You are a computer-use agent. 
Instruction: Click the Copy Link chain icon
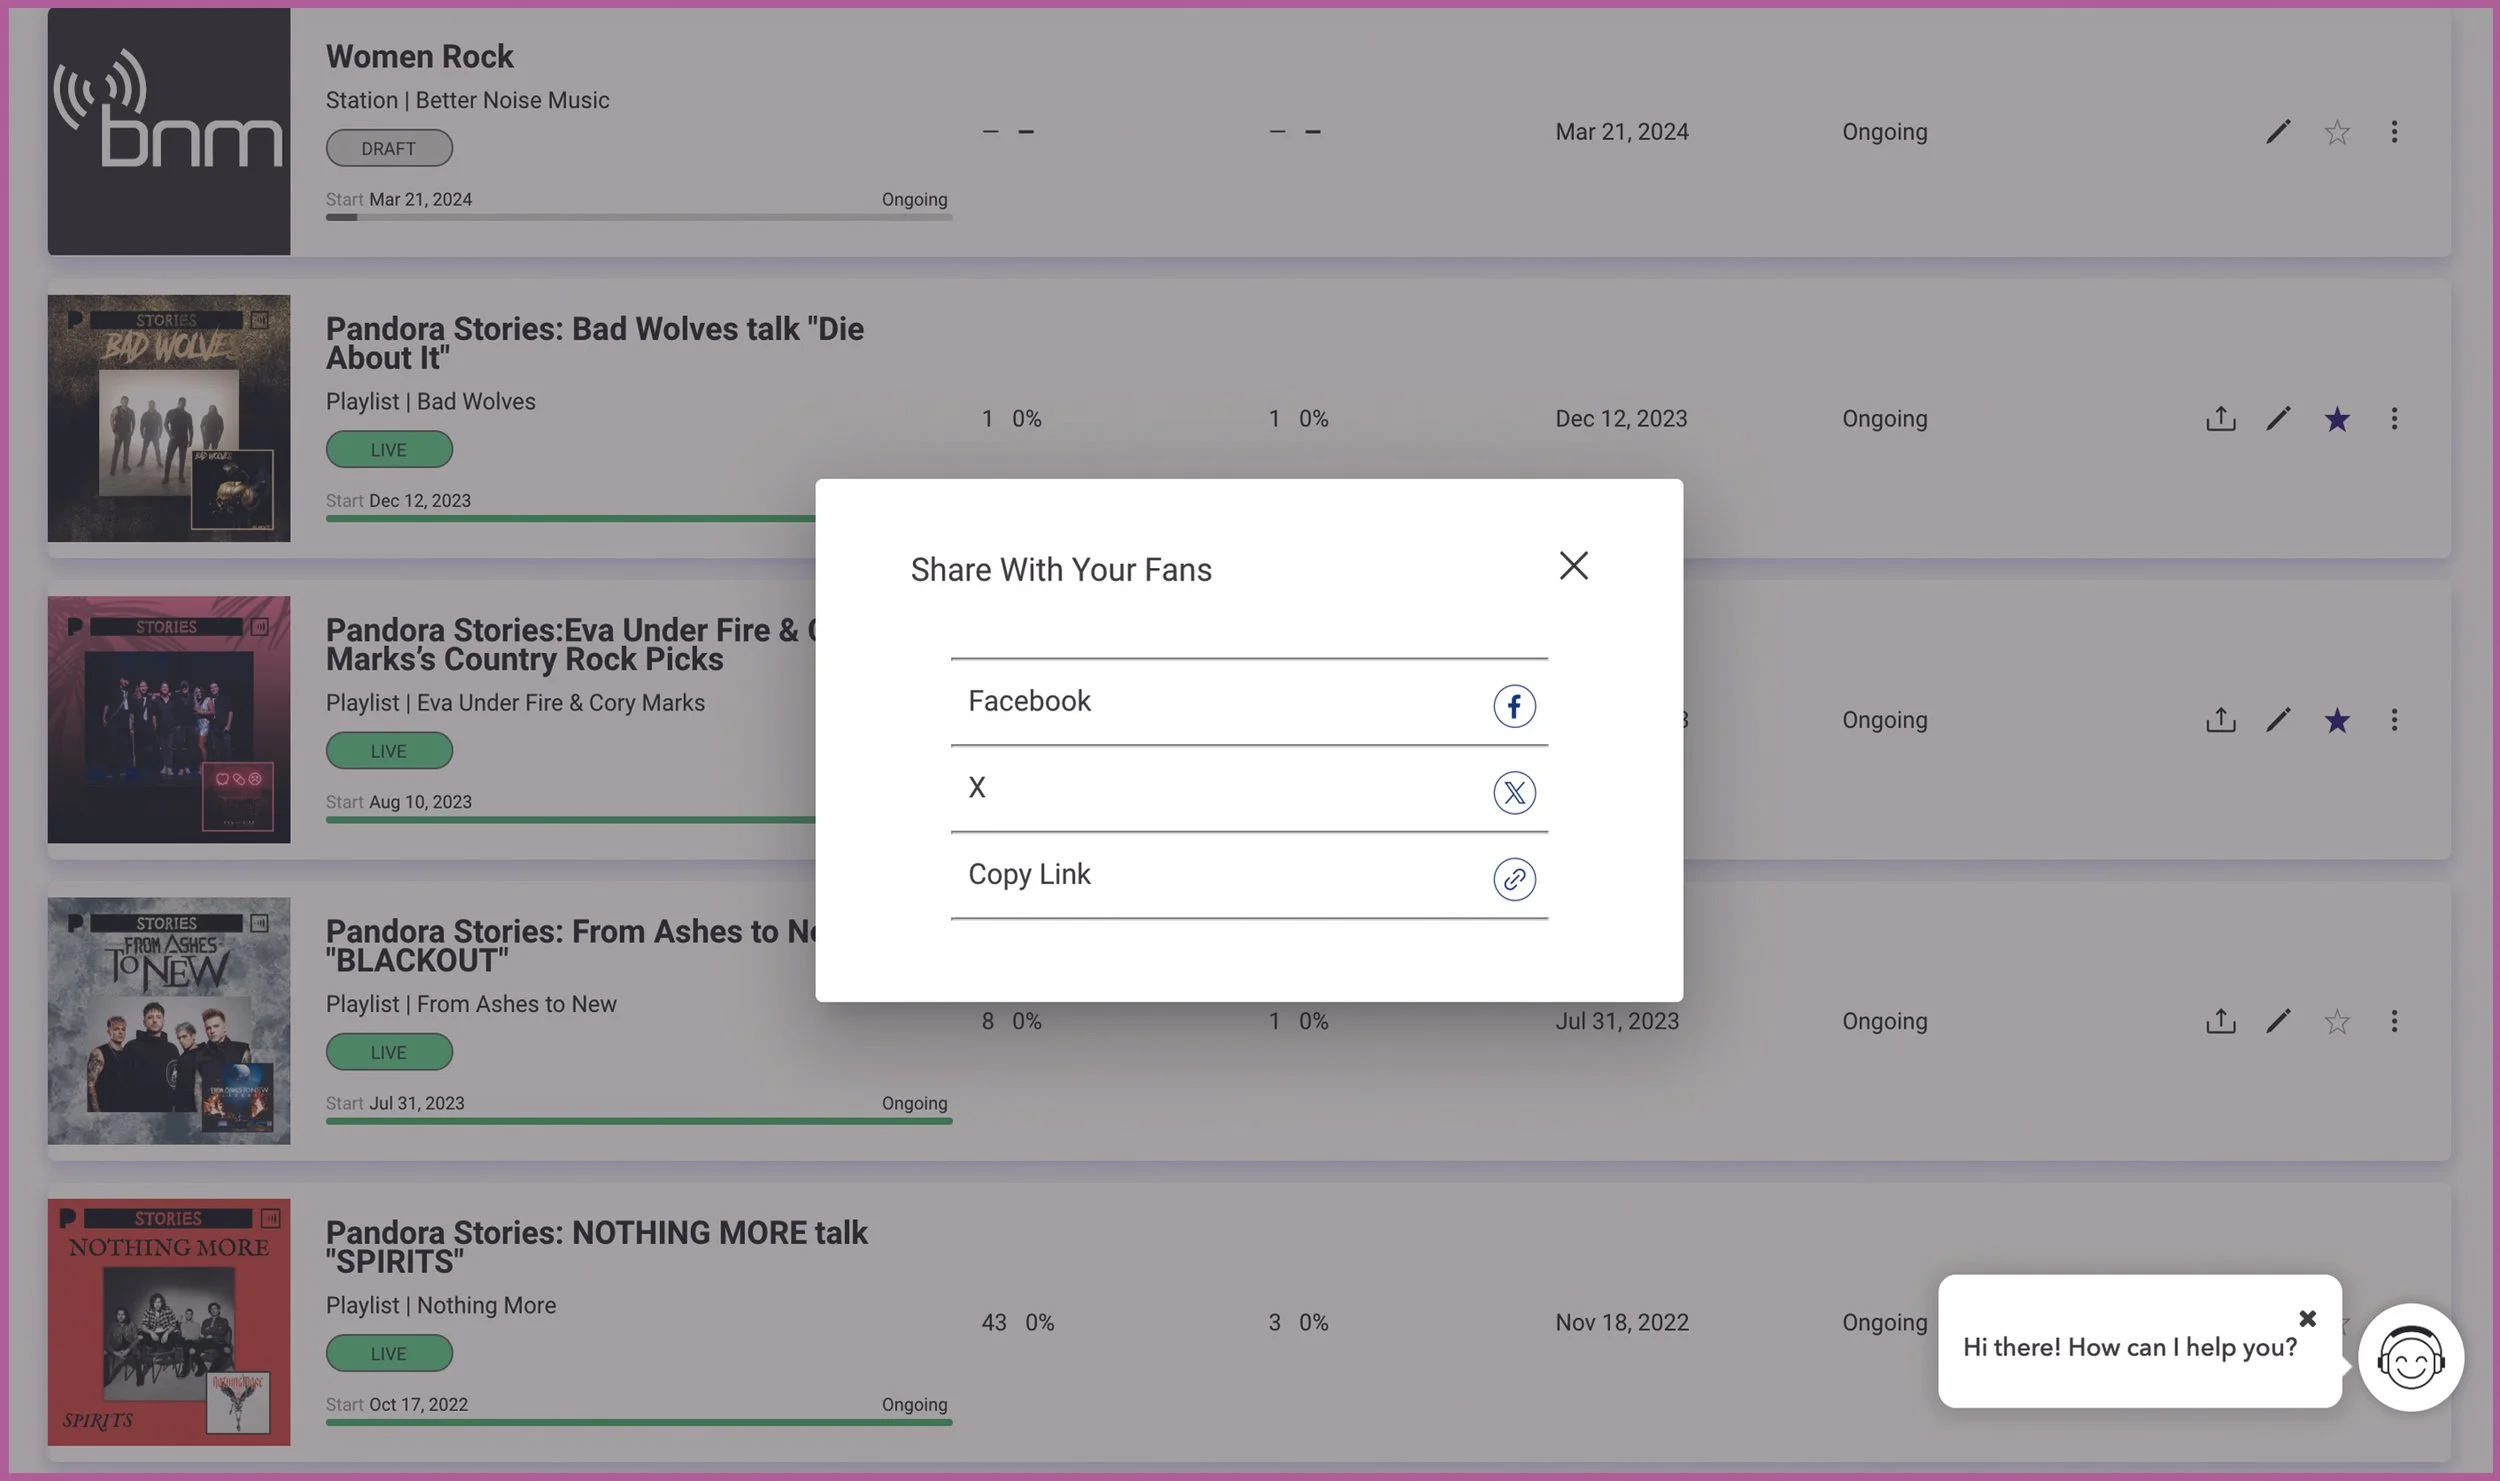[x=1514, y=879]
